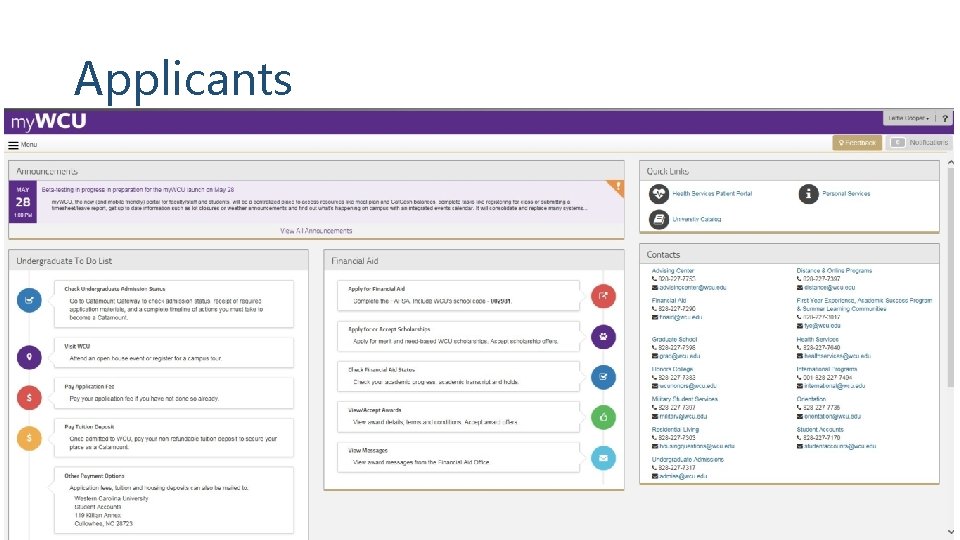
Task: Open the beta-testing announcement headline
Action: tap(138, 190)
